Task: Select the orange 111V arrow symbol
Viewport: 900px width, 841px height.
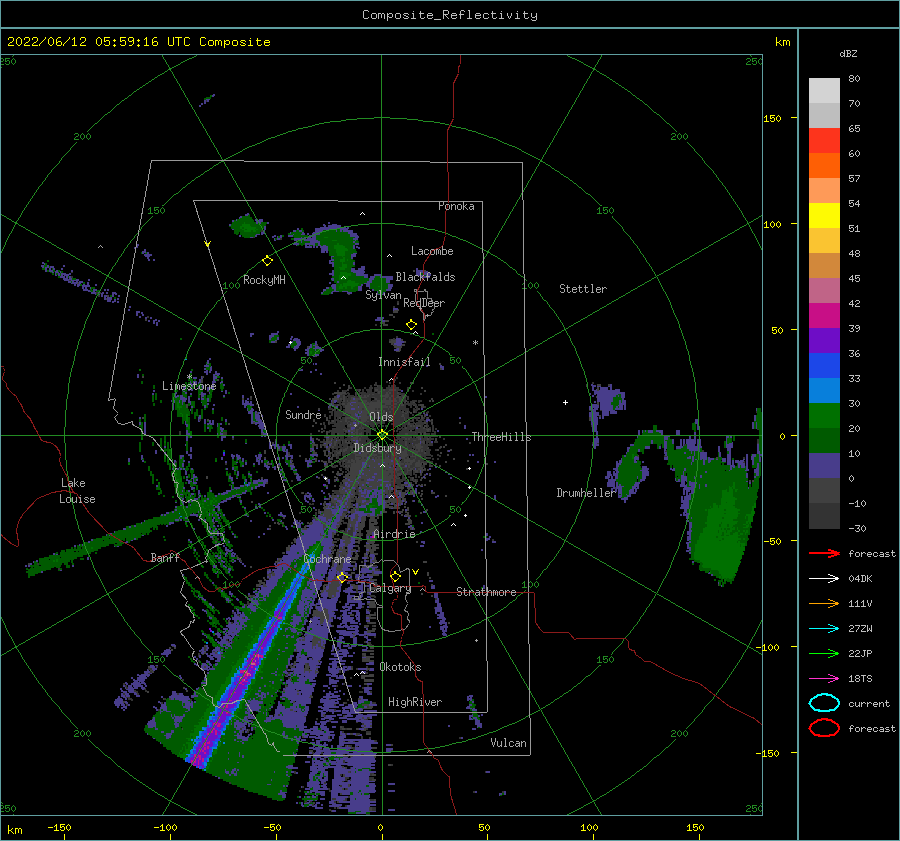Action: [x=824, y=603]
